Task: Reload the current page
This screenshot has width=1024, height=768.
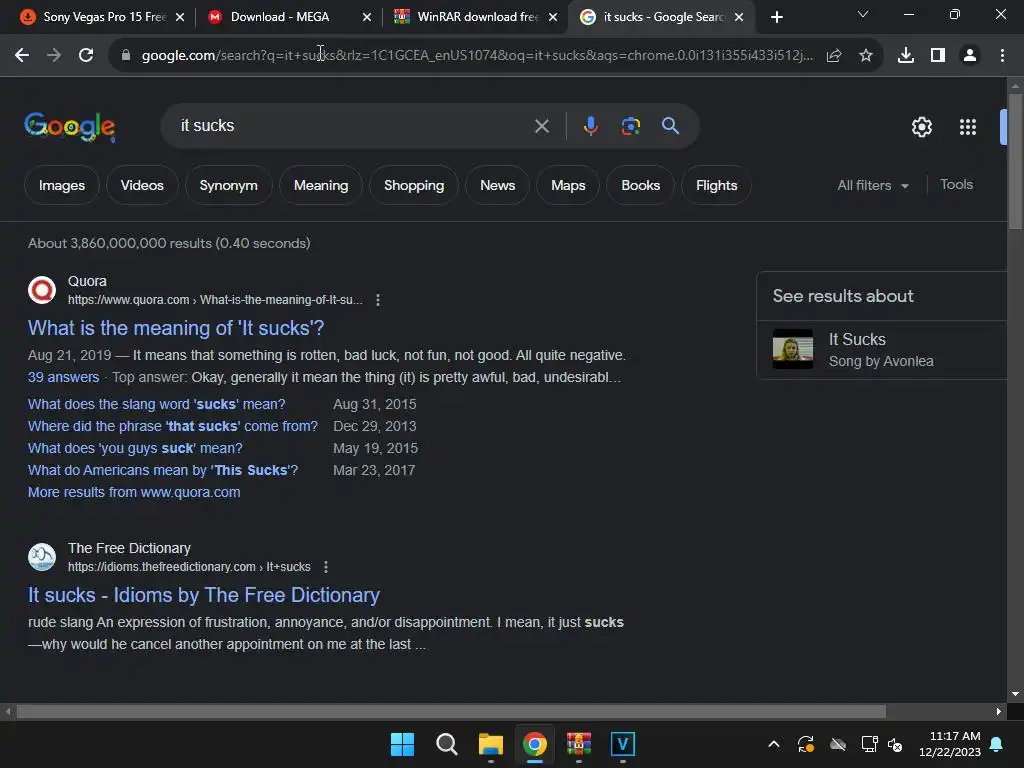Action: pyautogui.click(x=86, y=56)
